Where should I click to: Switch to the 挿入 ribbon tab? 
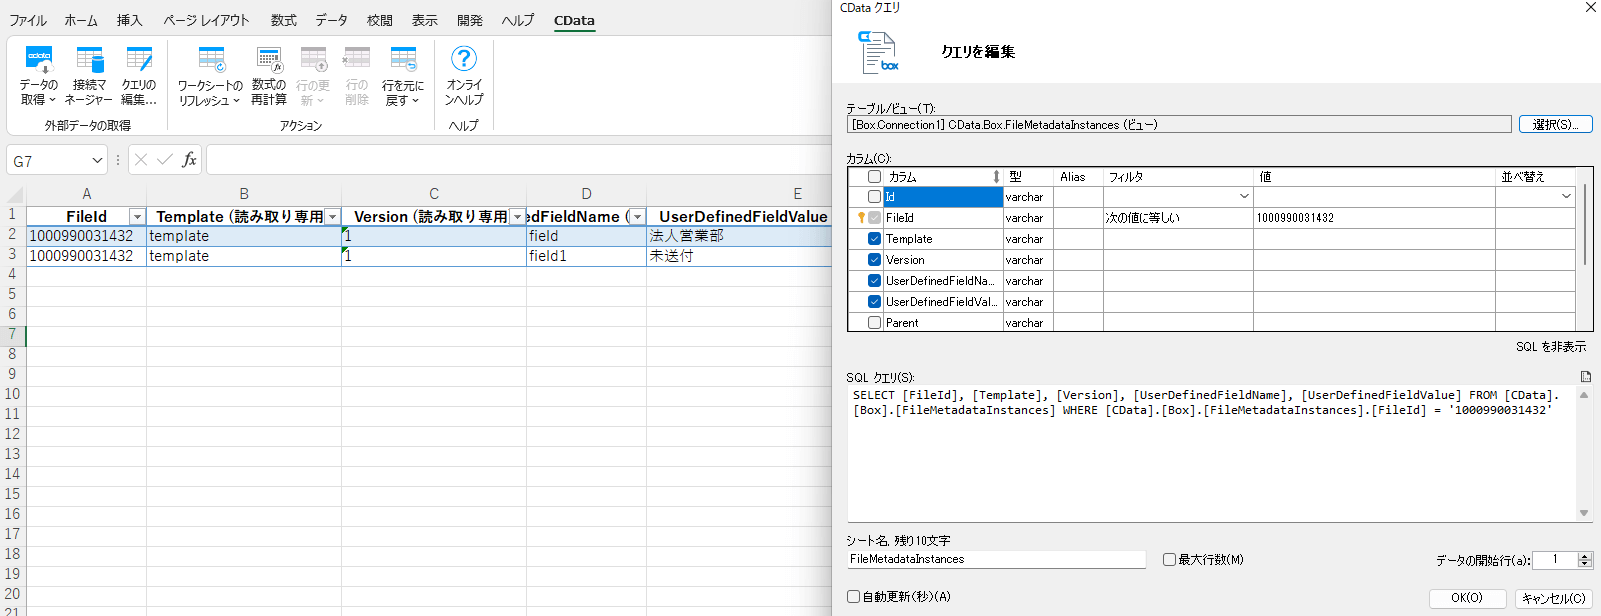(x=129, y=20)
